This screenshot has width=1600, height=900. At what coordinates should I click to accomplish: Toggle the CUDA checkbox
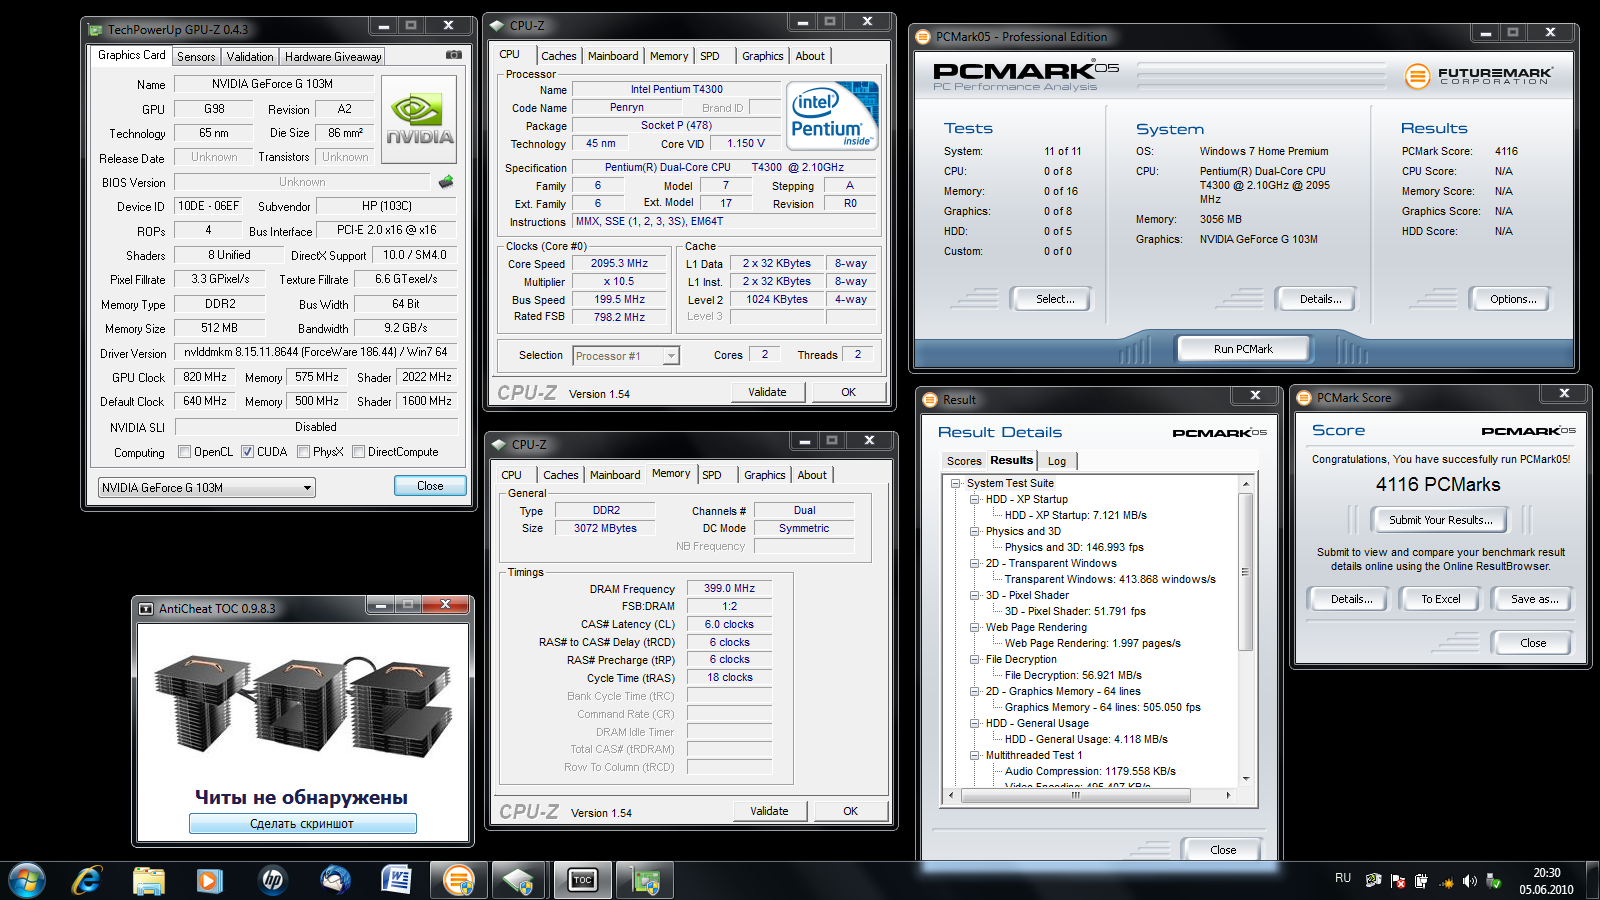tap(247, 452)
